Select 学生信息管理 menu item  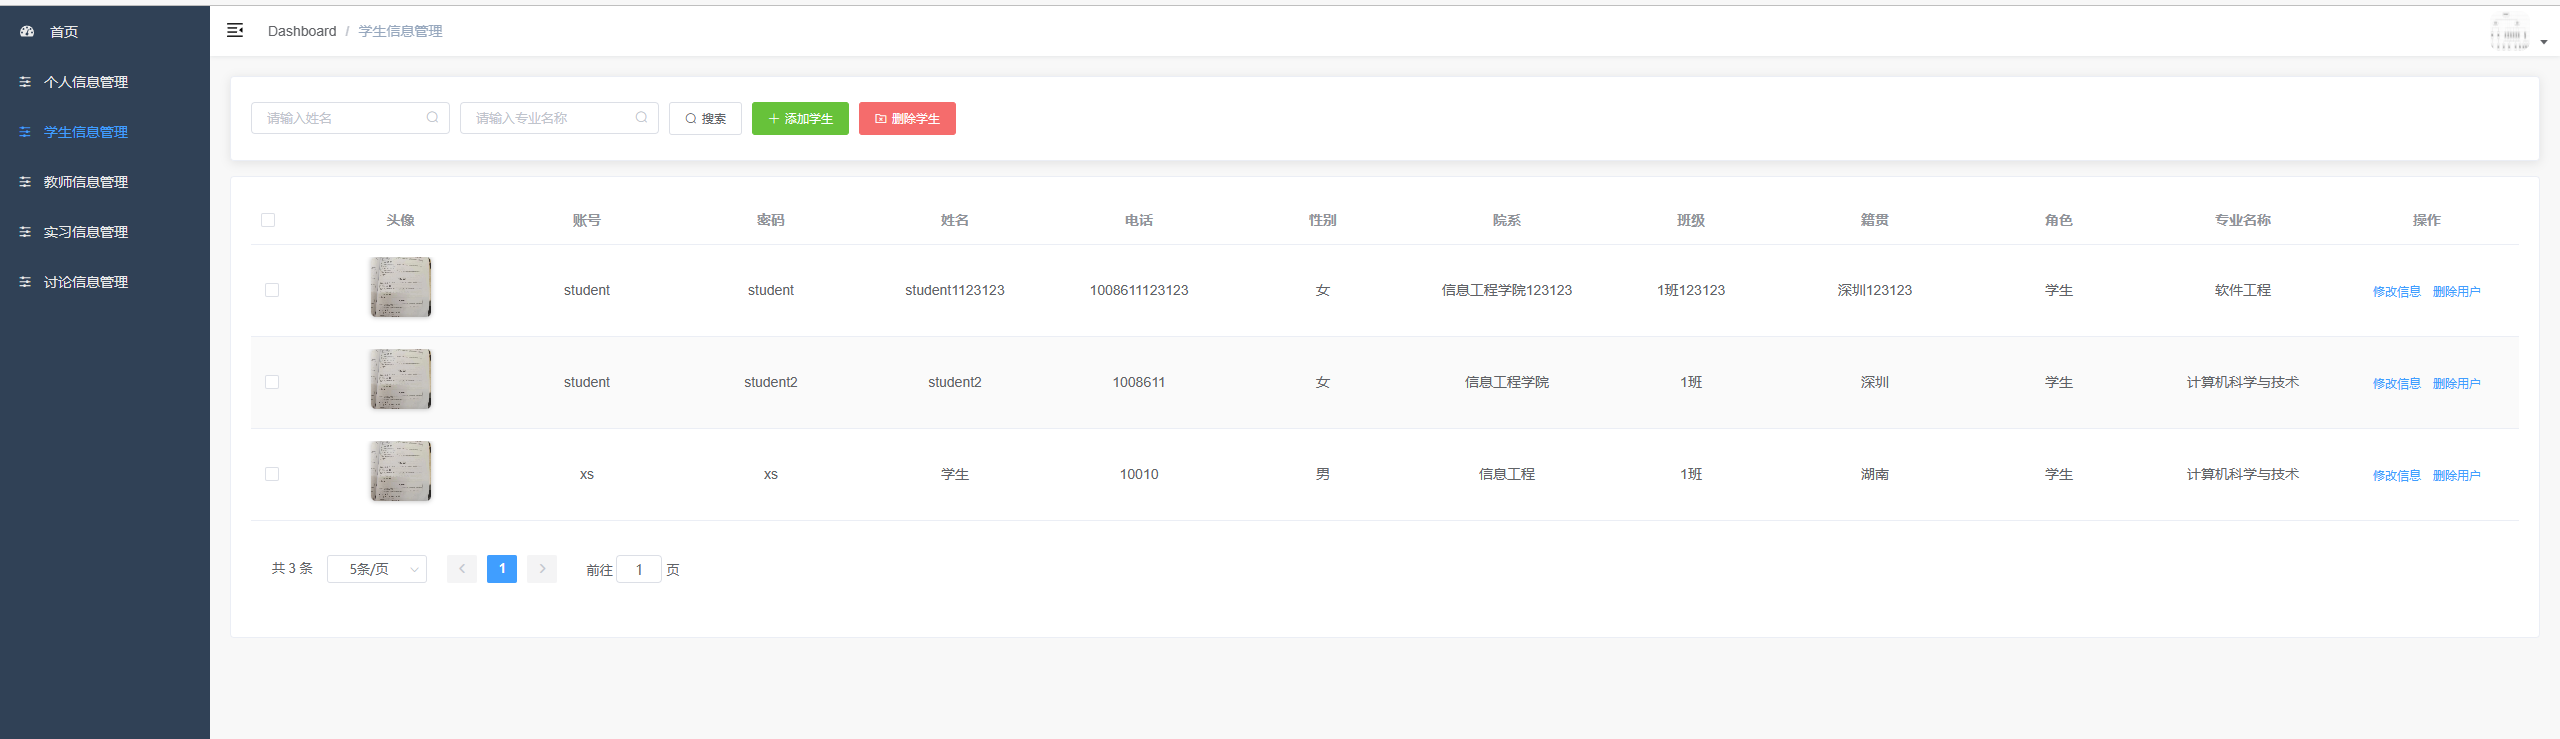pyautogui.click(x=86, y=132)
